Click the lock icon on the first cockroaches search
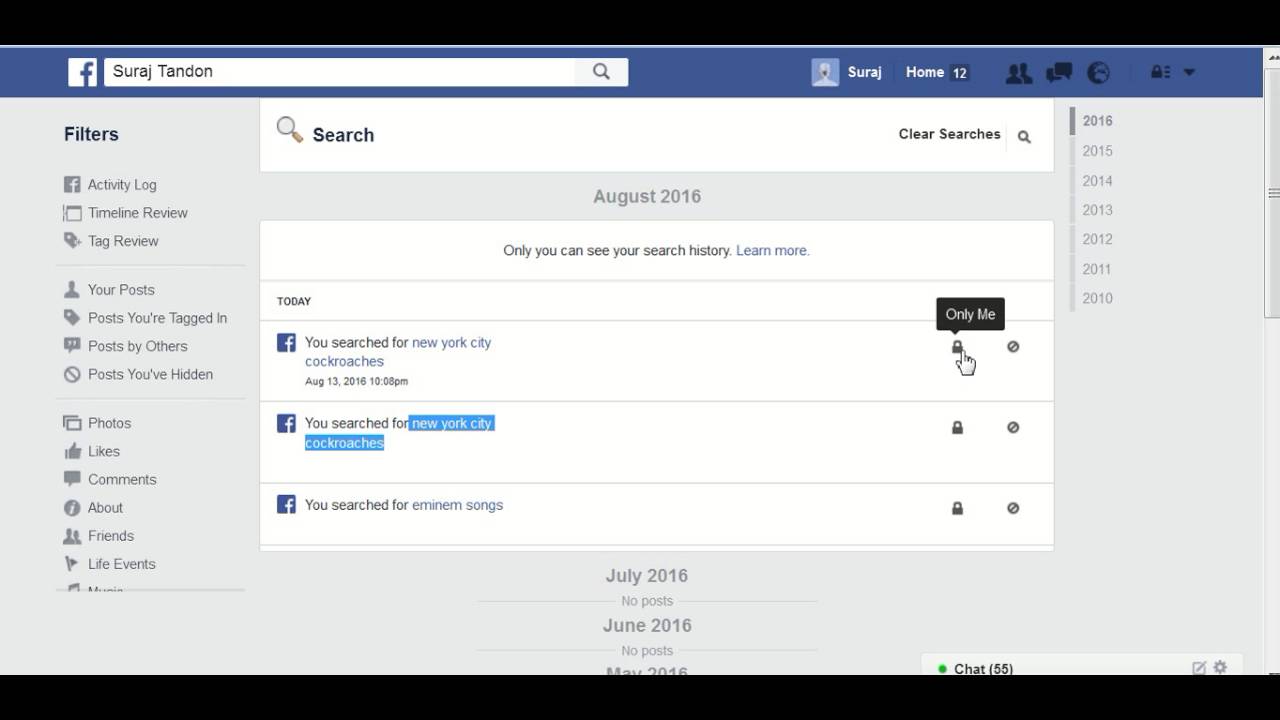This screenshot has height=720, width=1280. (x=957, y=347)
